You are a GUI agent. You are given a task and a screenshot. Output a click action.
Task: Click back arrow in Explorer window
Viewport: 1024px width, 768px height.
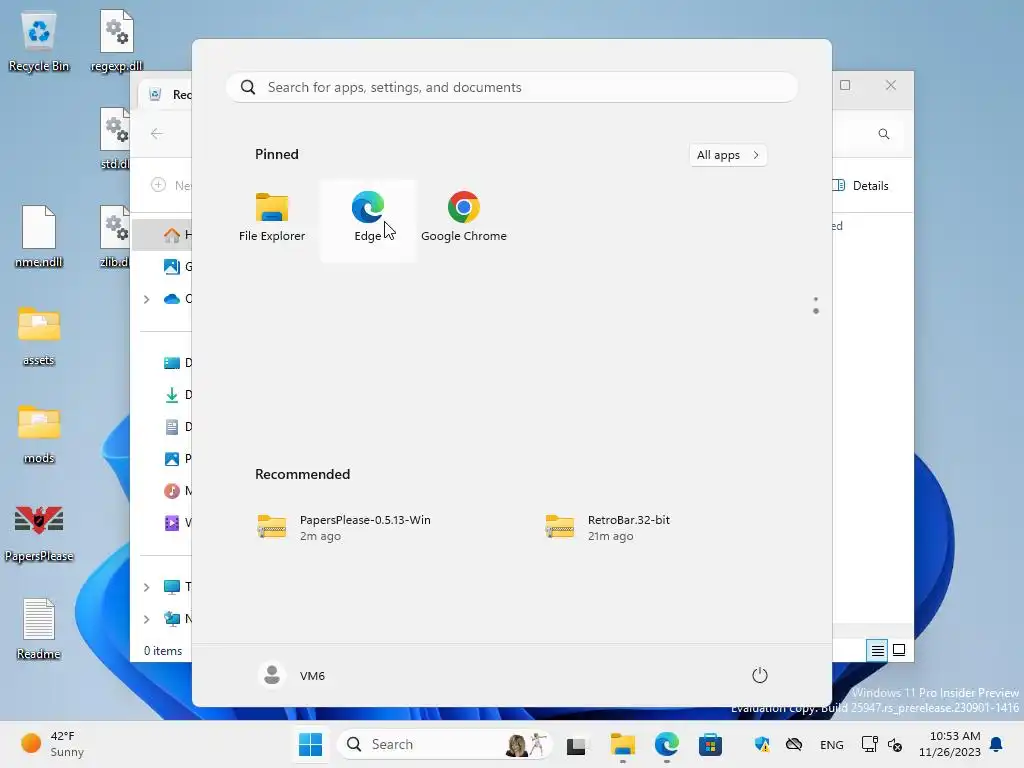click(x=157, y=134)
